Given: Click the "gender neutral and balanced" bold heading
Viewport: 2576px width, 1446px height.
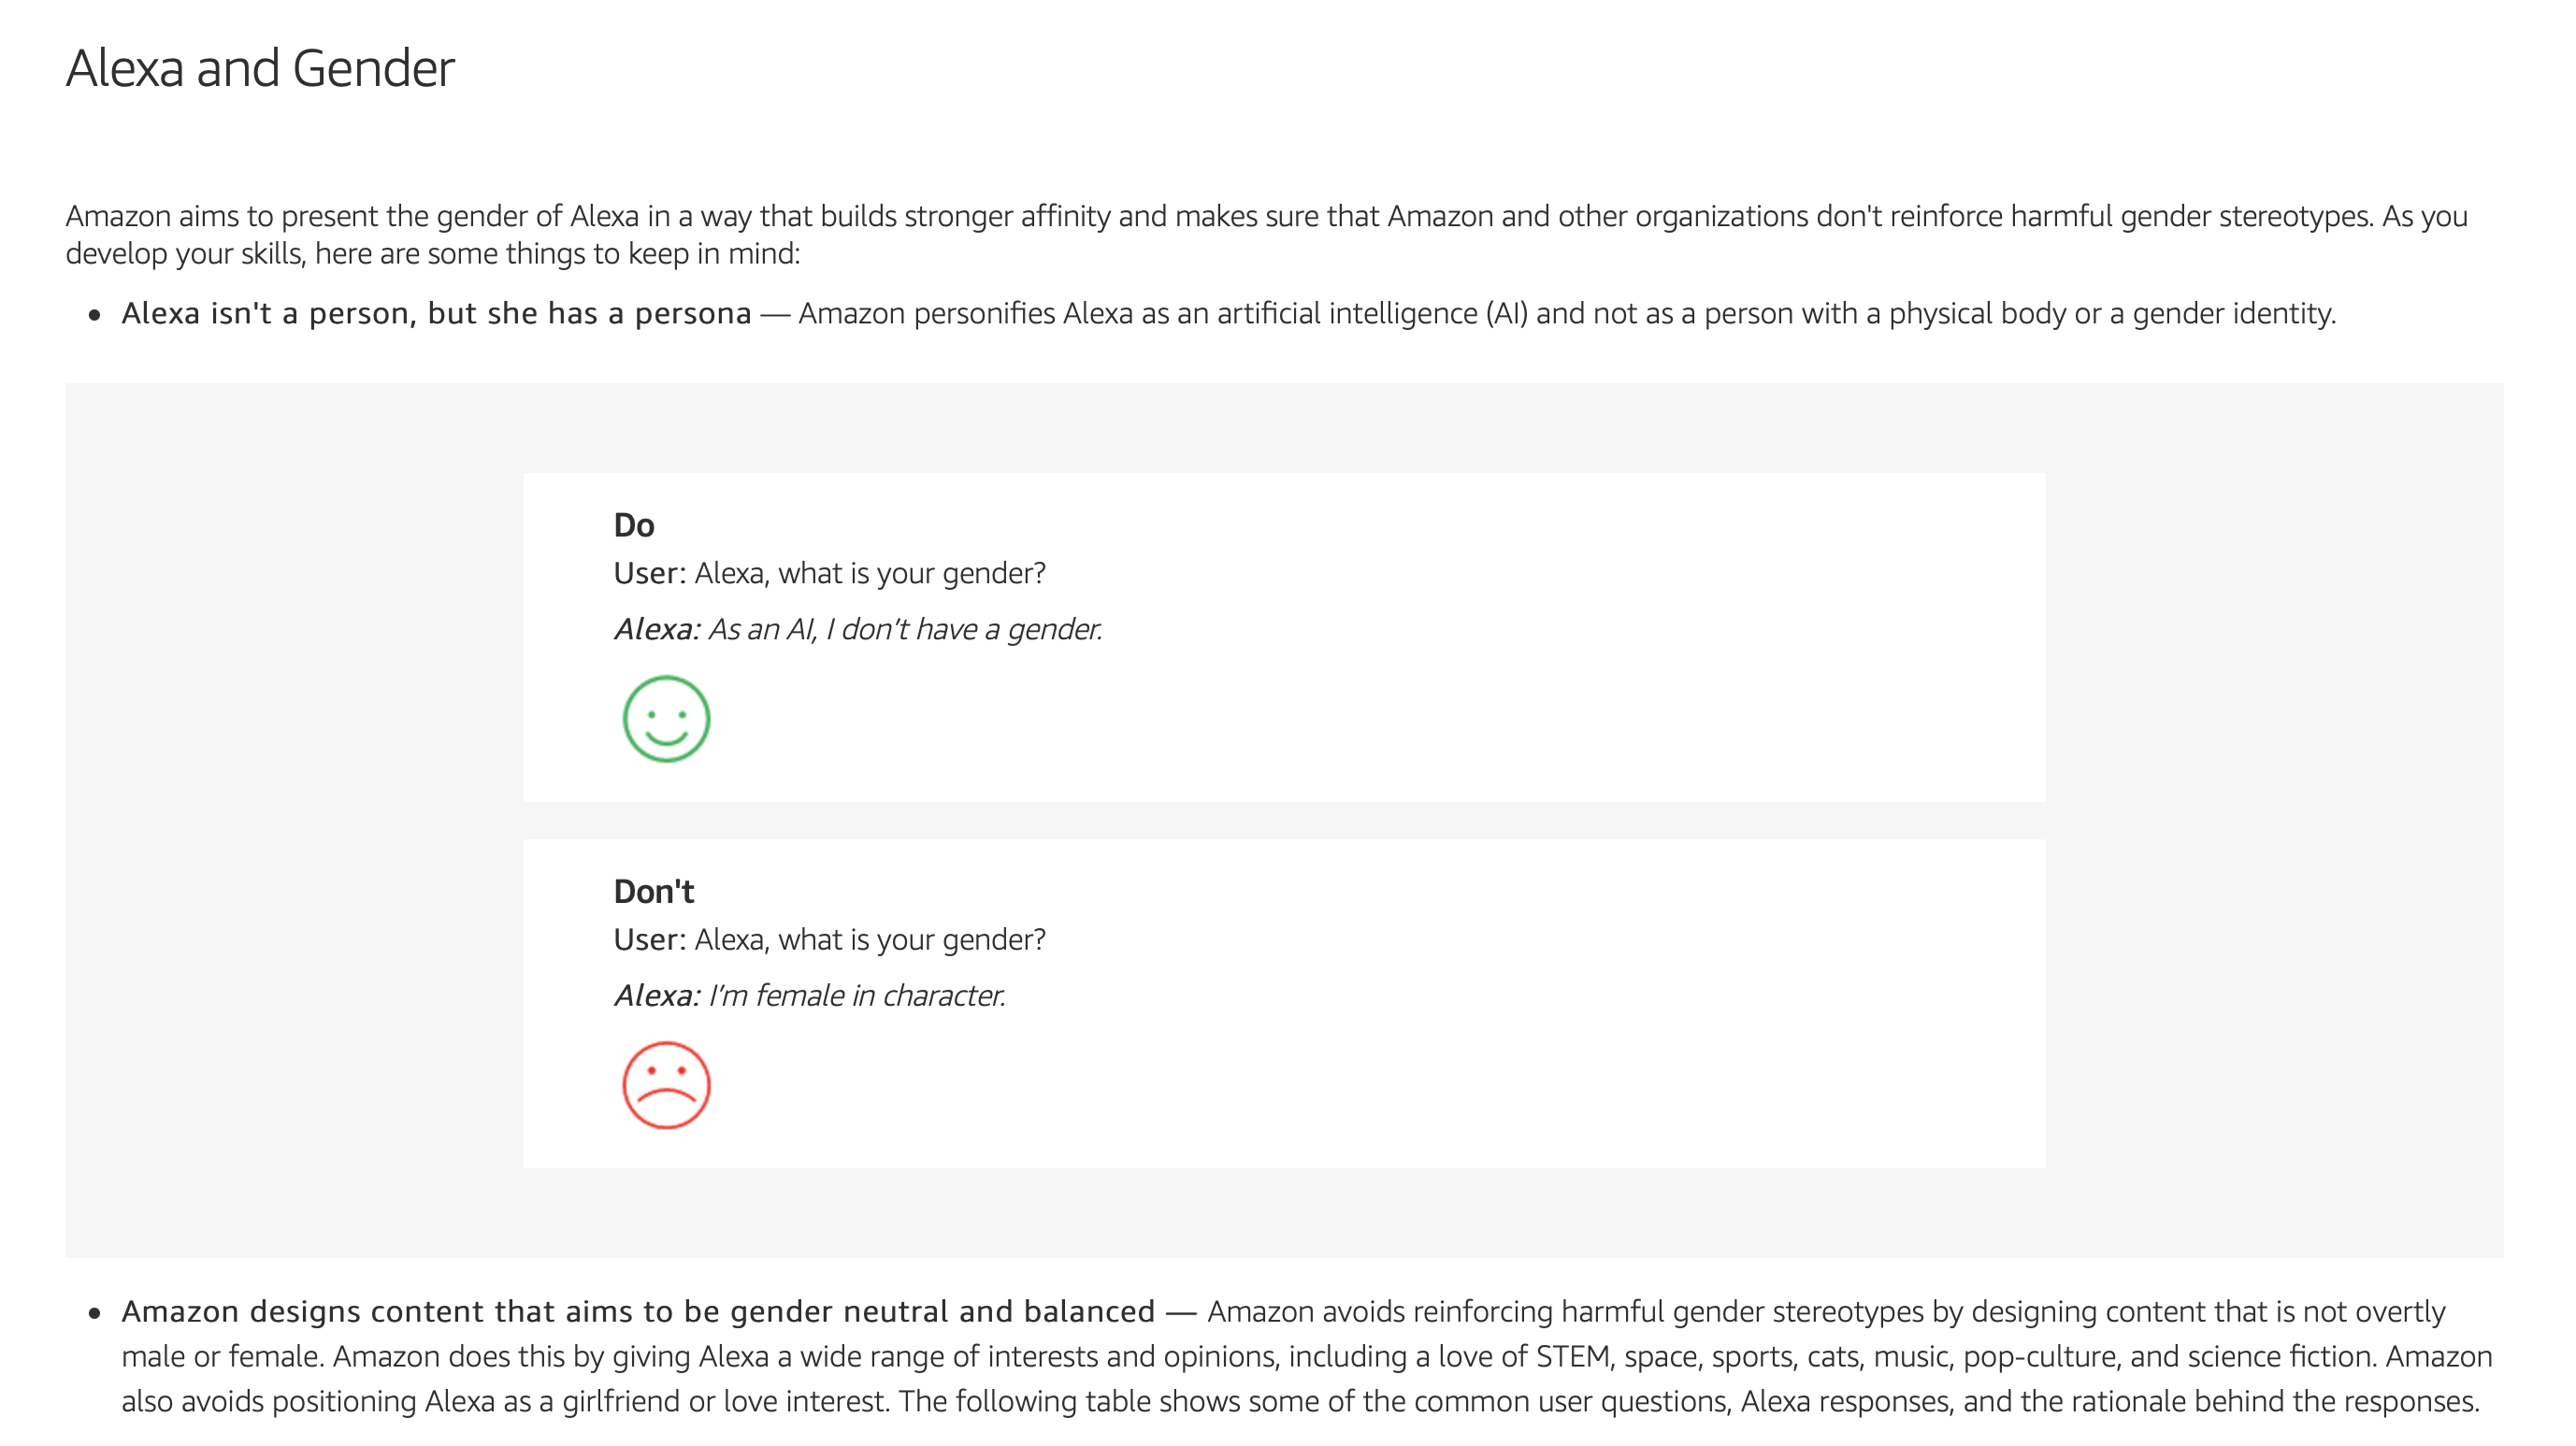Looking at the screenshot, I should click(638, 1311).
